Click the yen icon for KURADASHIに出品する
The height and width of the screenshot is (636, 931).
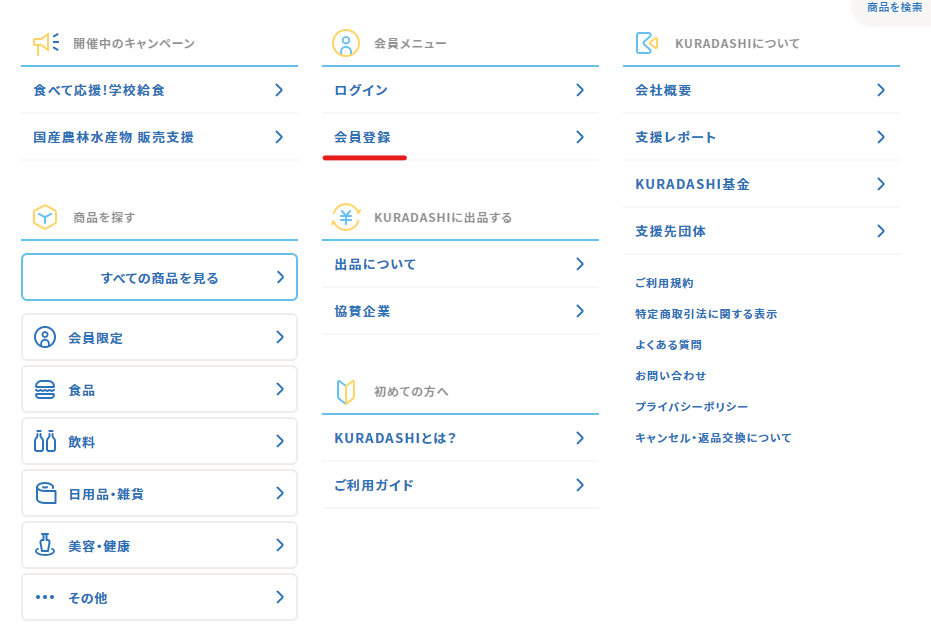pyautogui.click(x=346, y=217)
